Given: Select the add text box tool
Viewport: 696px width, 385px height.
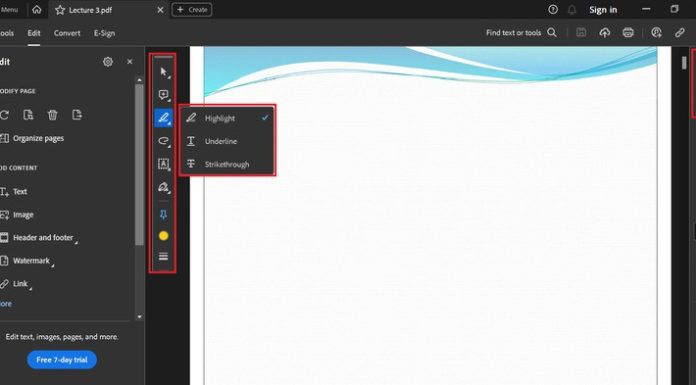Looking at the screenshot, I should [x=163, y=164].
